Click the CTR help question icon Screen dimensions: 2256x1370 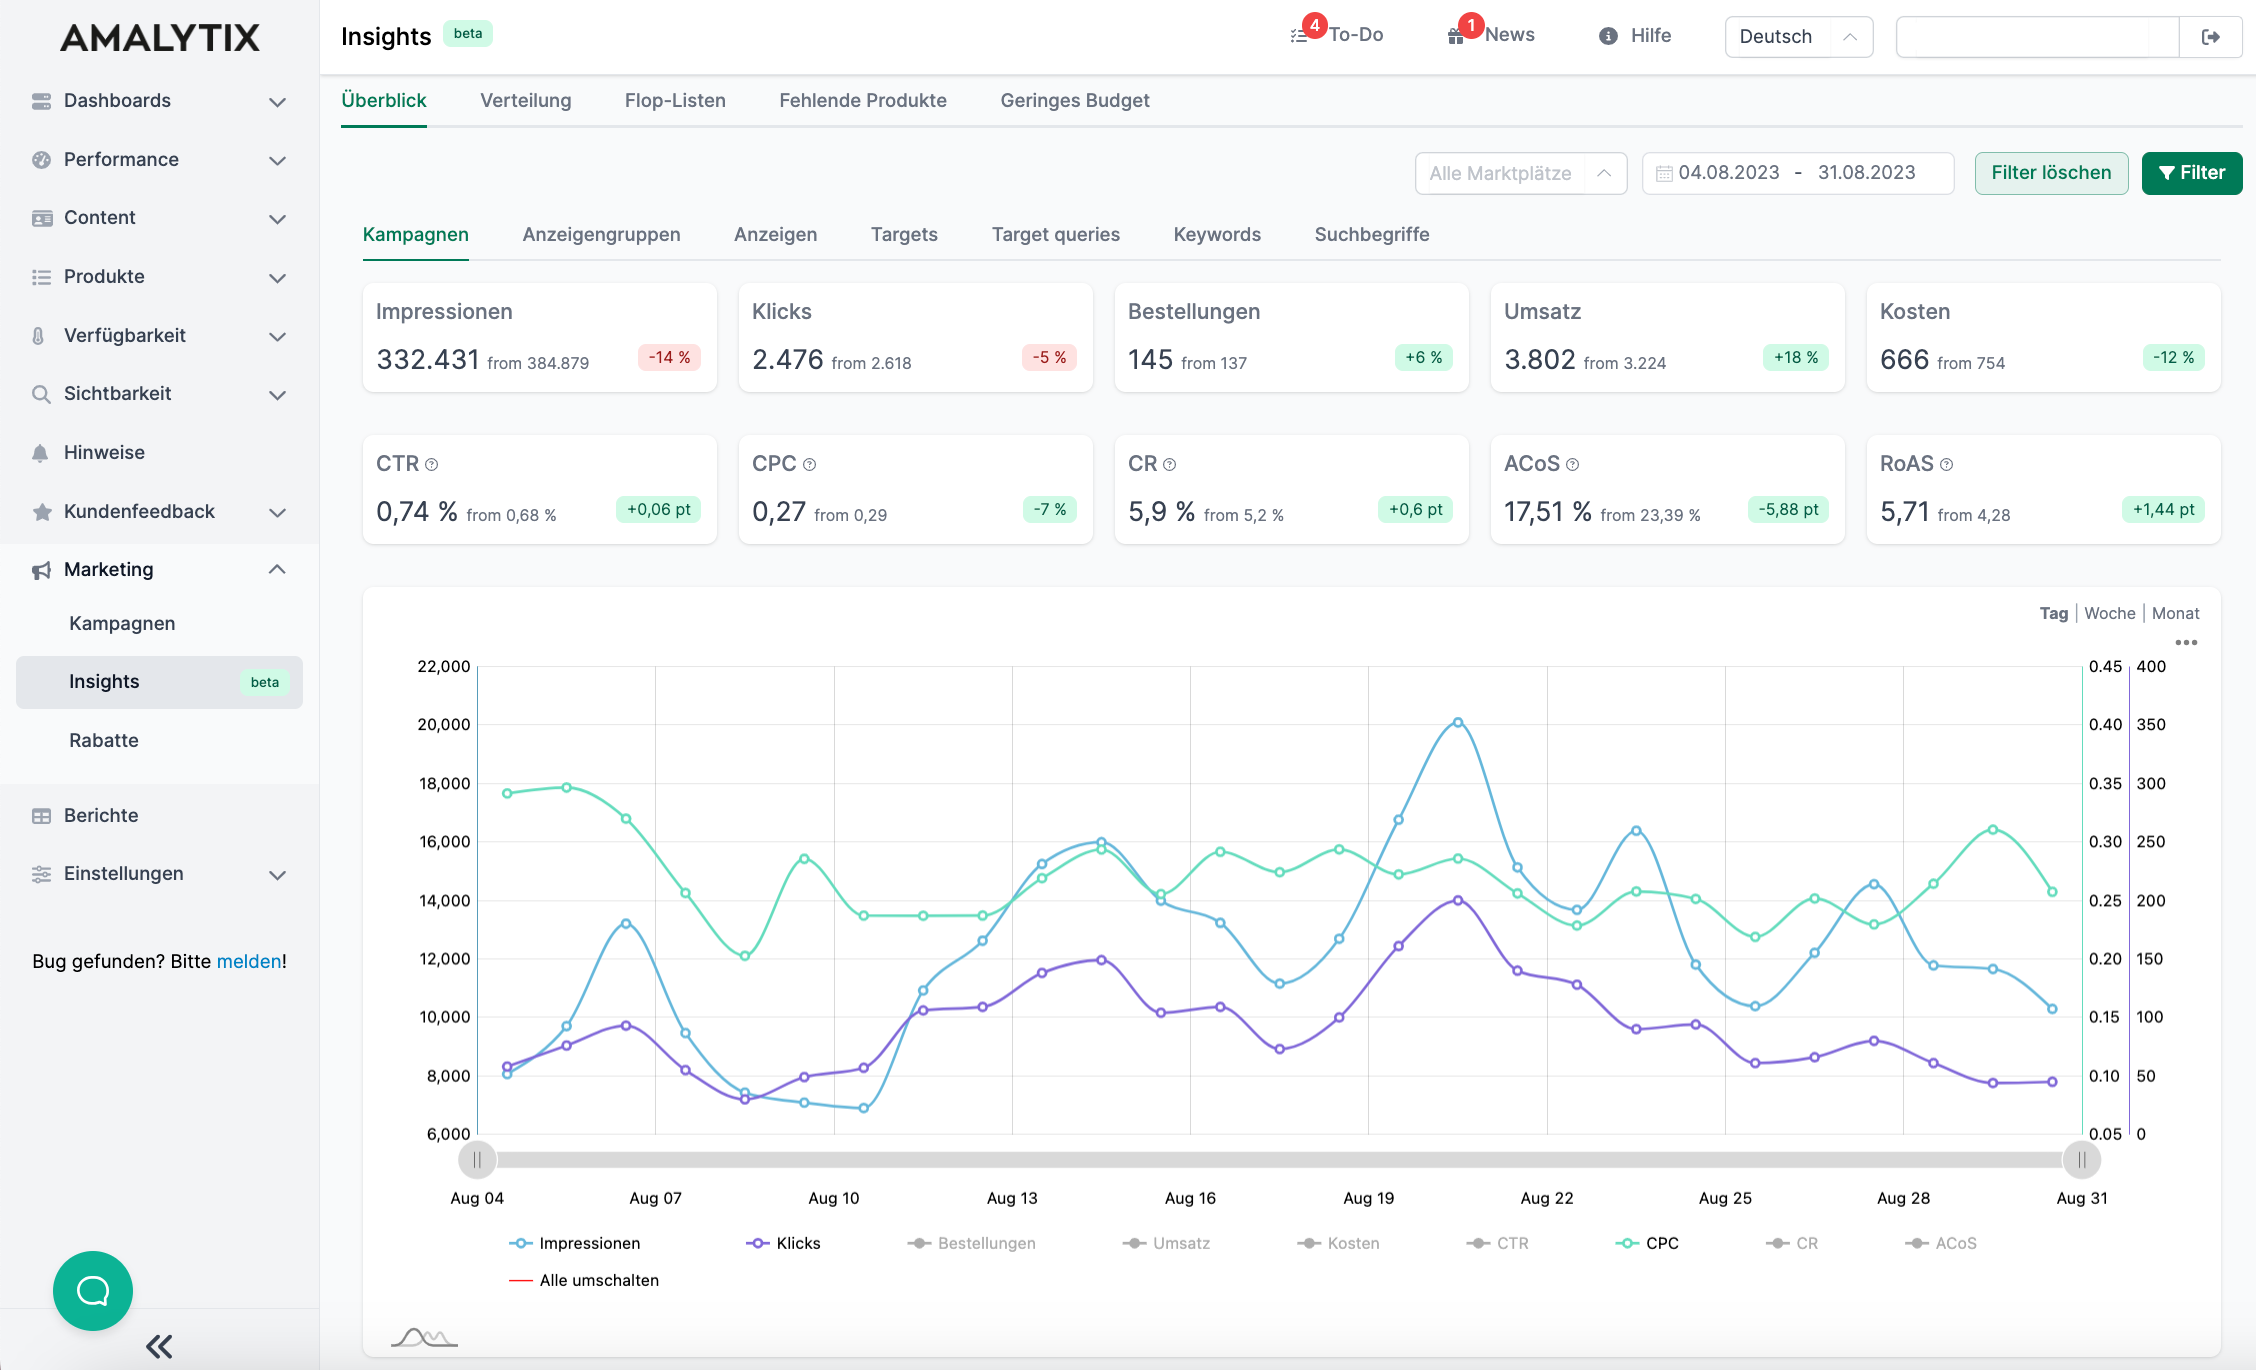432,465
